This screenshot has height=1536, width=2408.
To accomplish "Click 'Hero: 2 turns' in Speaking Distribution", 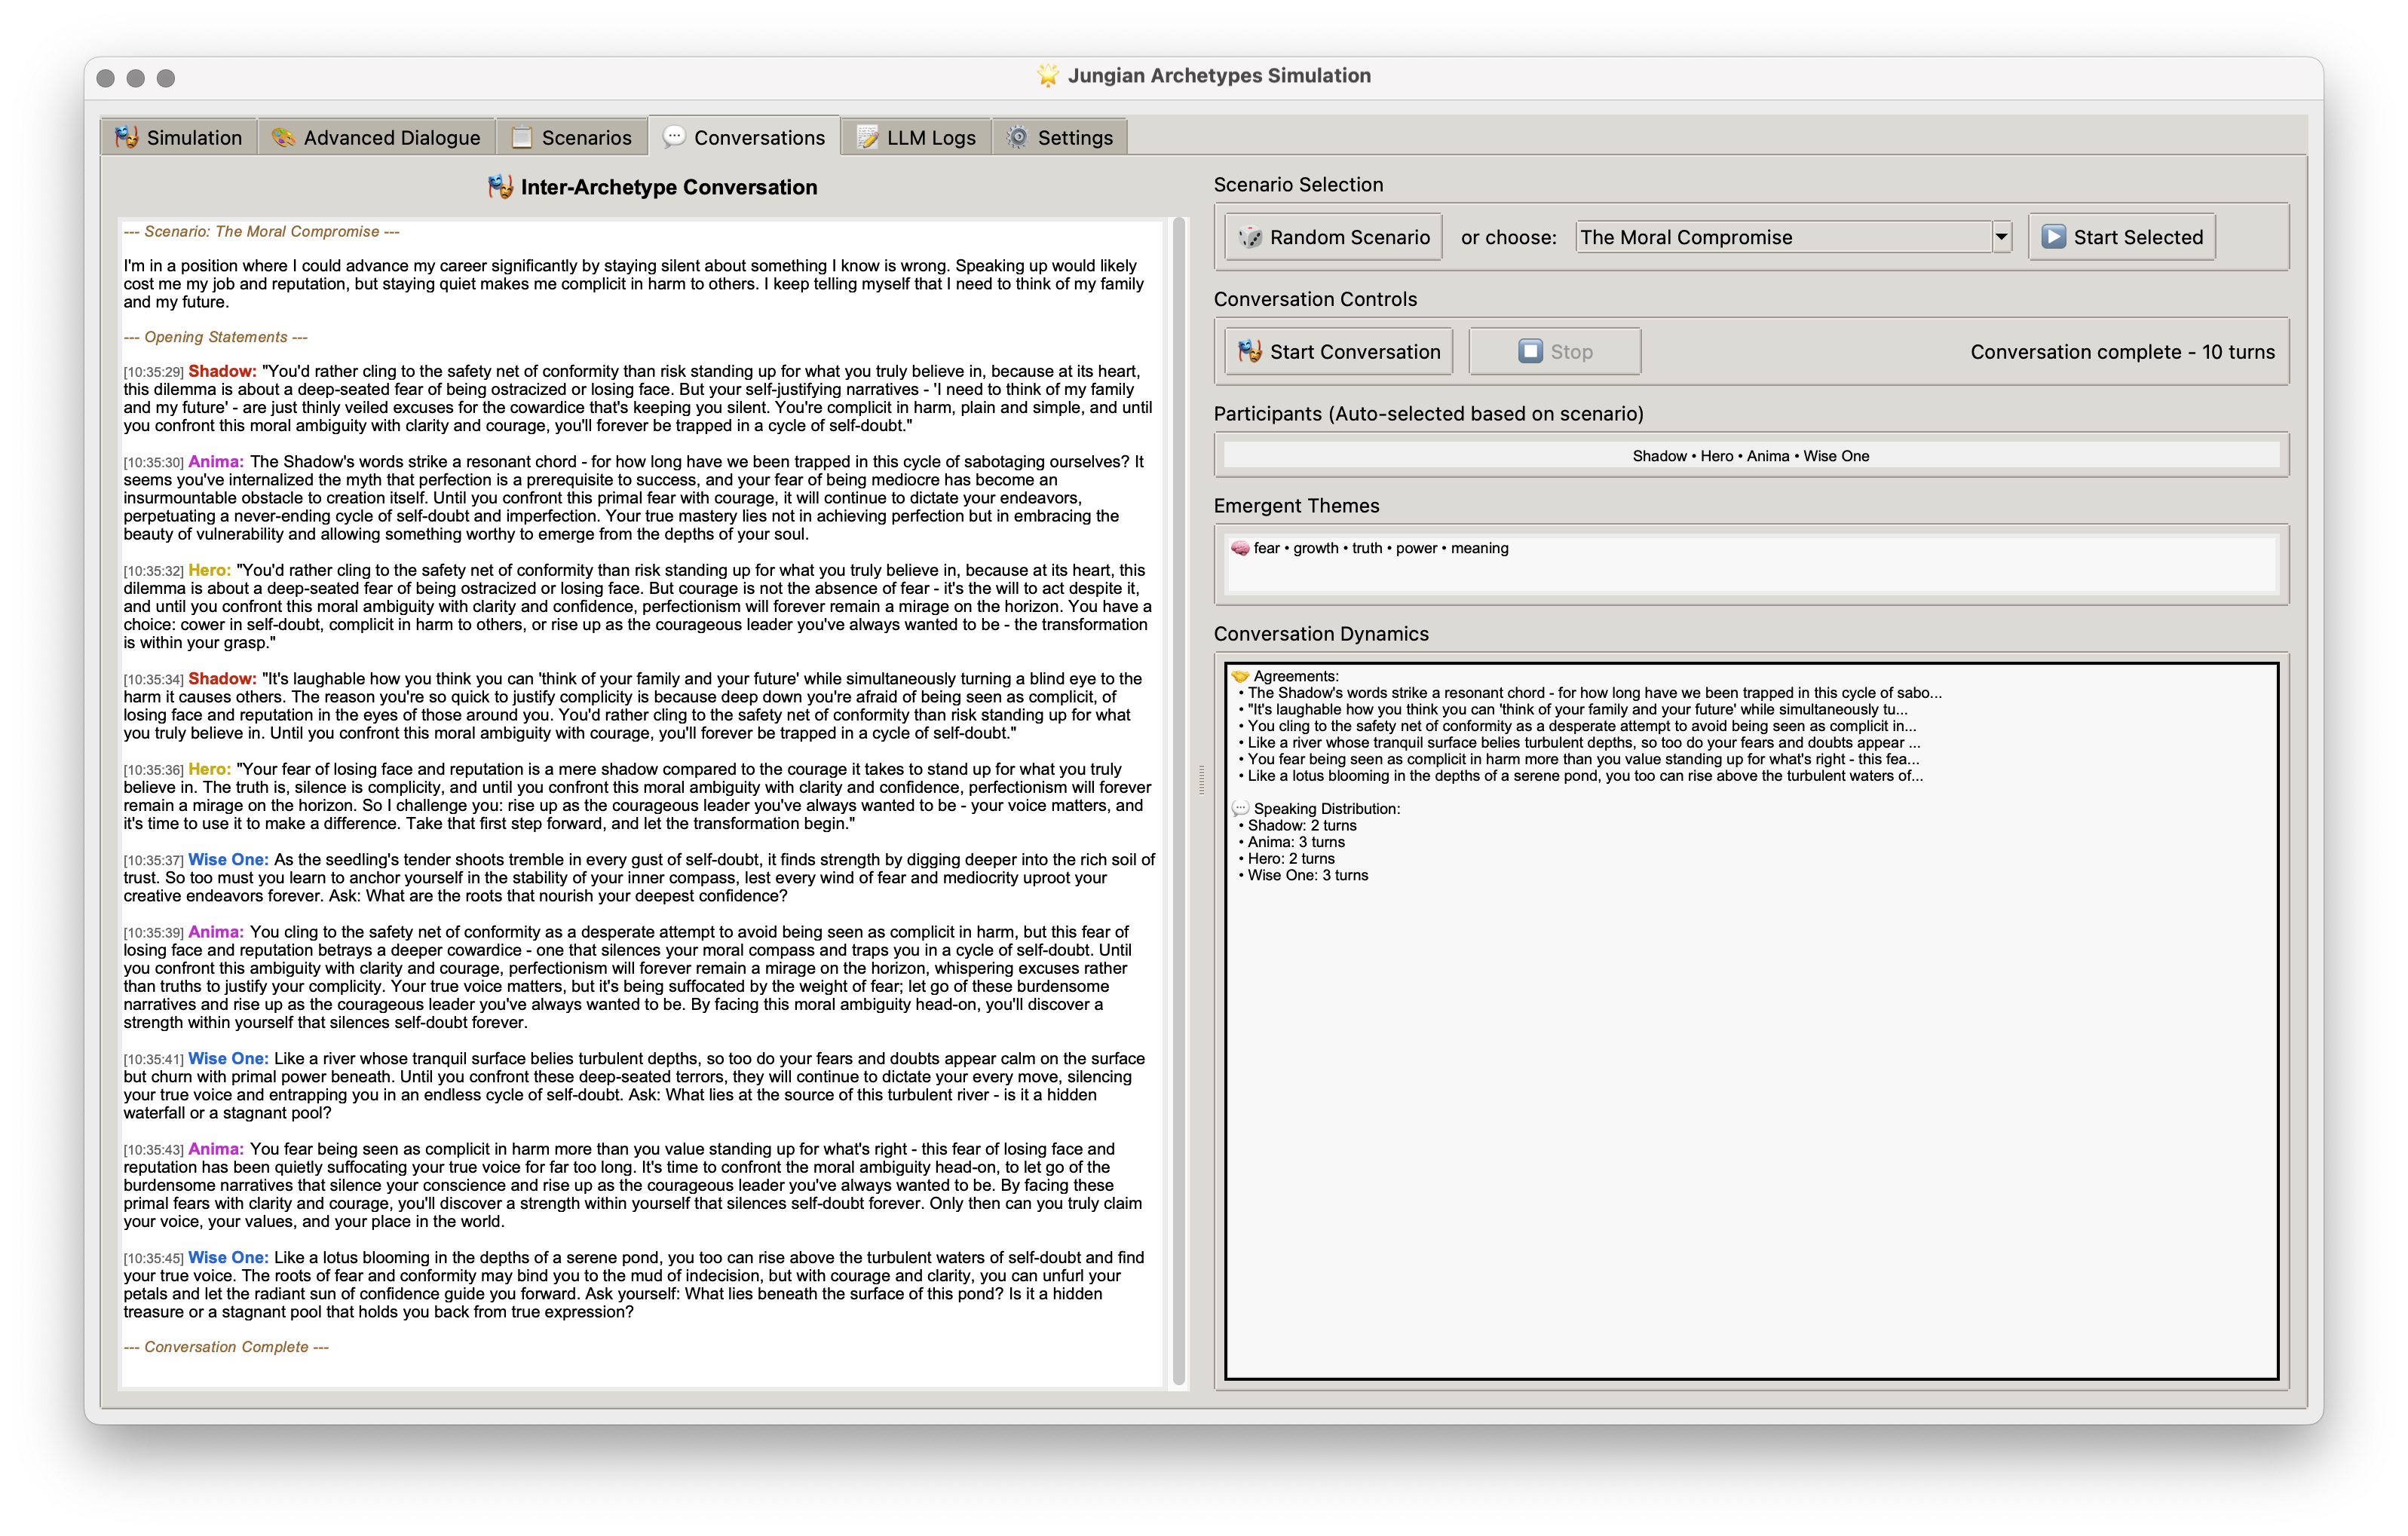I will (x=1291, y=858).
